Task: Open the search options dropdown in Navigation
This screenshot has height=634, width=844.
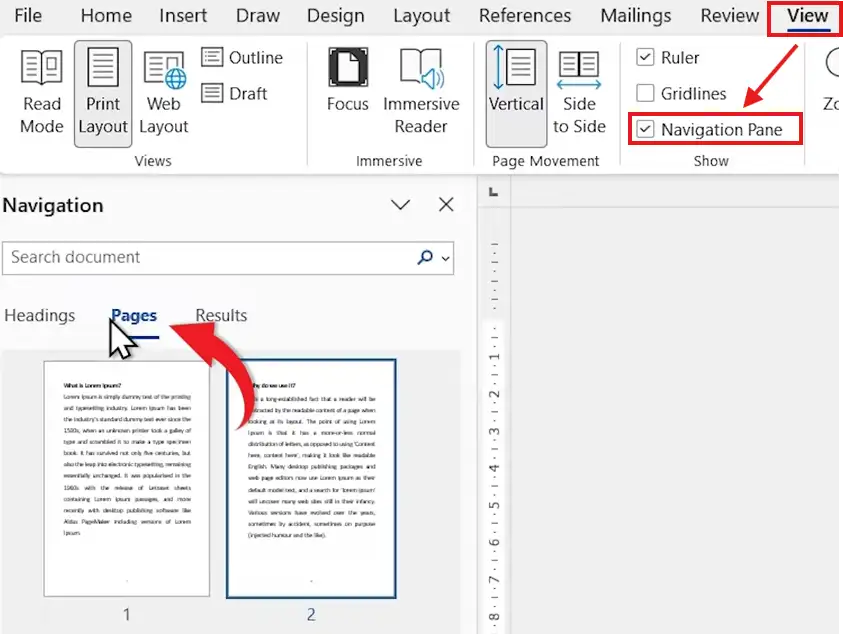Action: (443, 258)
